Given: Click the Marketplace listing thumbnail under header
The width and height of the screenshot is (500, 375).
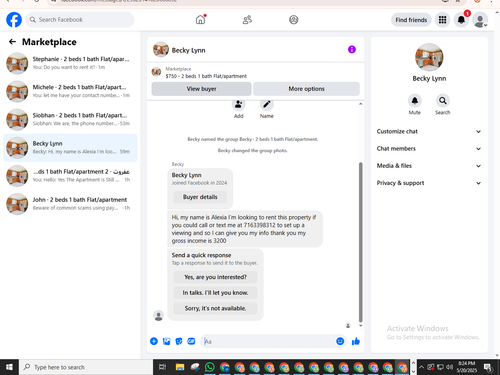Looking at the screenshot, I should (x=156, y=72).
